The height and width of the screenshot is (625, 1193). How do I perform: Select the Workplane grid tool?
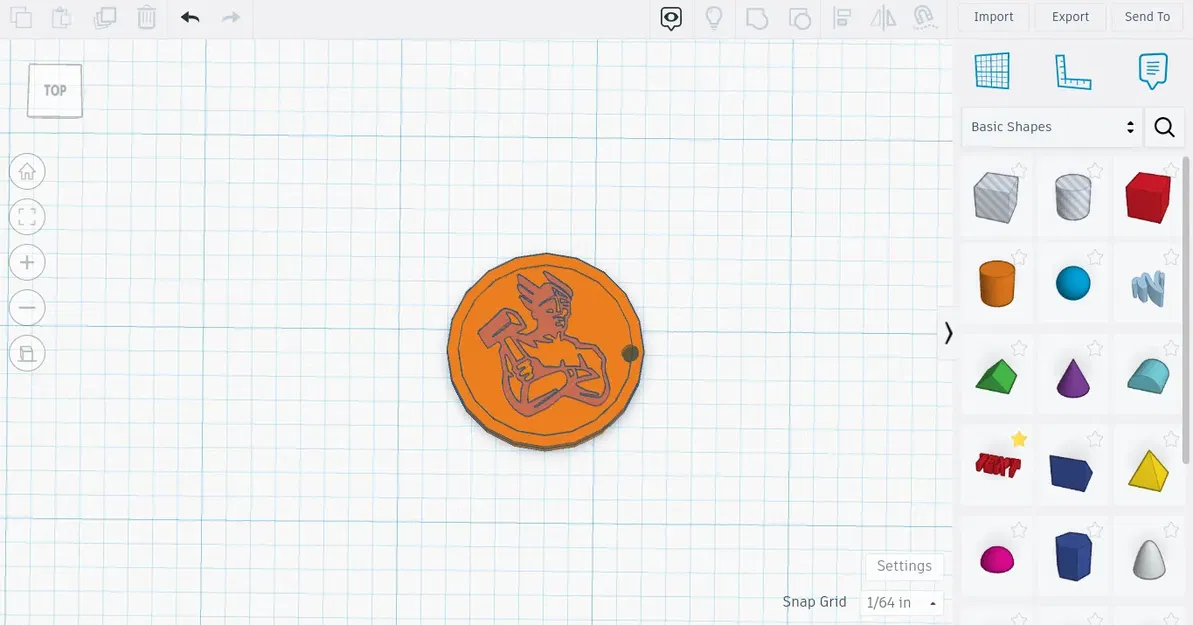click(991, 70)
